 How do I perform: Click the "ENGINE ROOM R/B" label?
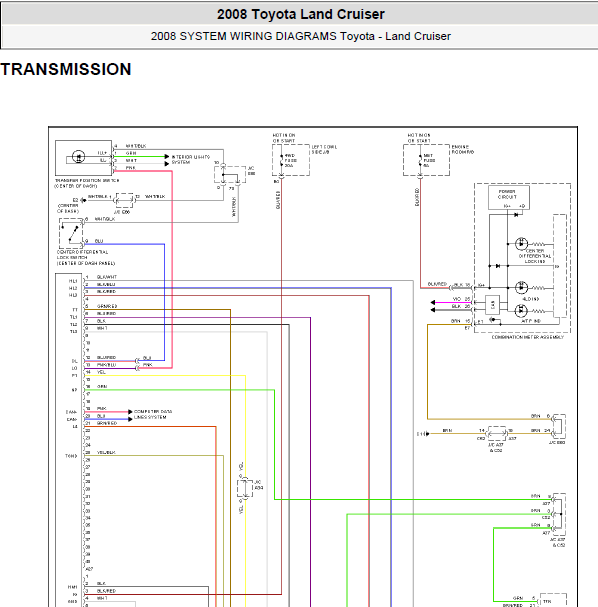[x=463, y=149]
